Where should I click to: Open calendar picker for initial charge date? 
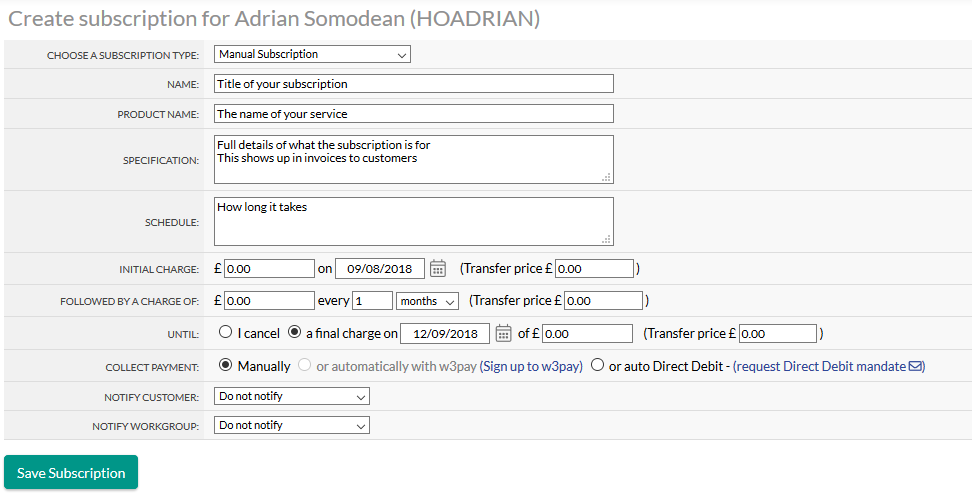437,268
